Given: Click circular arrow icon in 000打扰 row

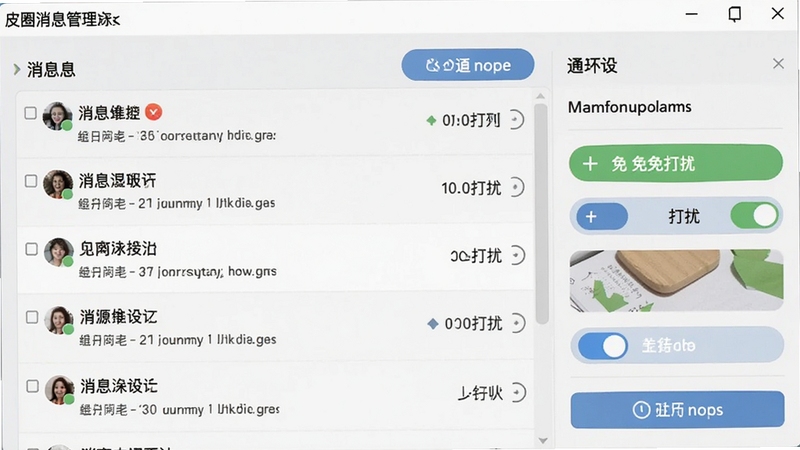Looking at the screenshot, I should [518, 323].
